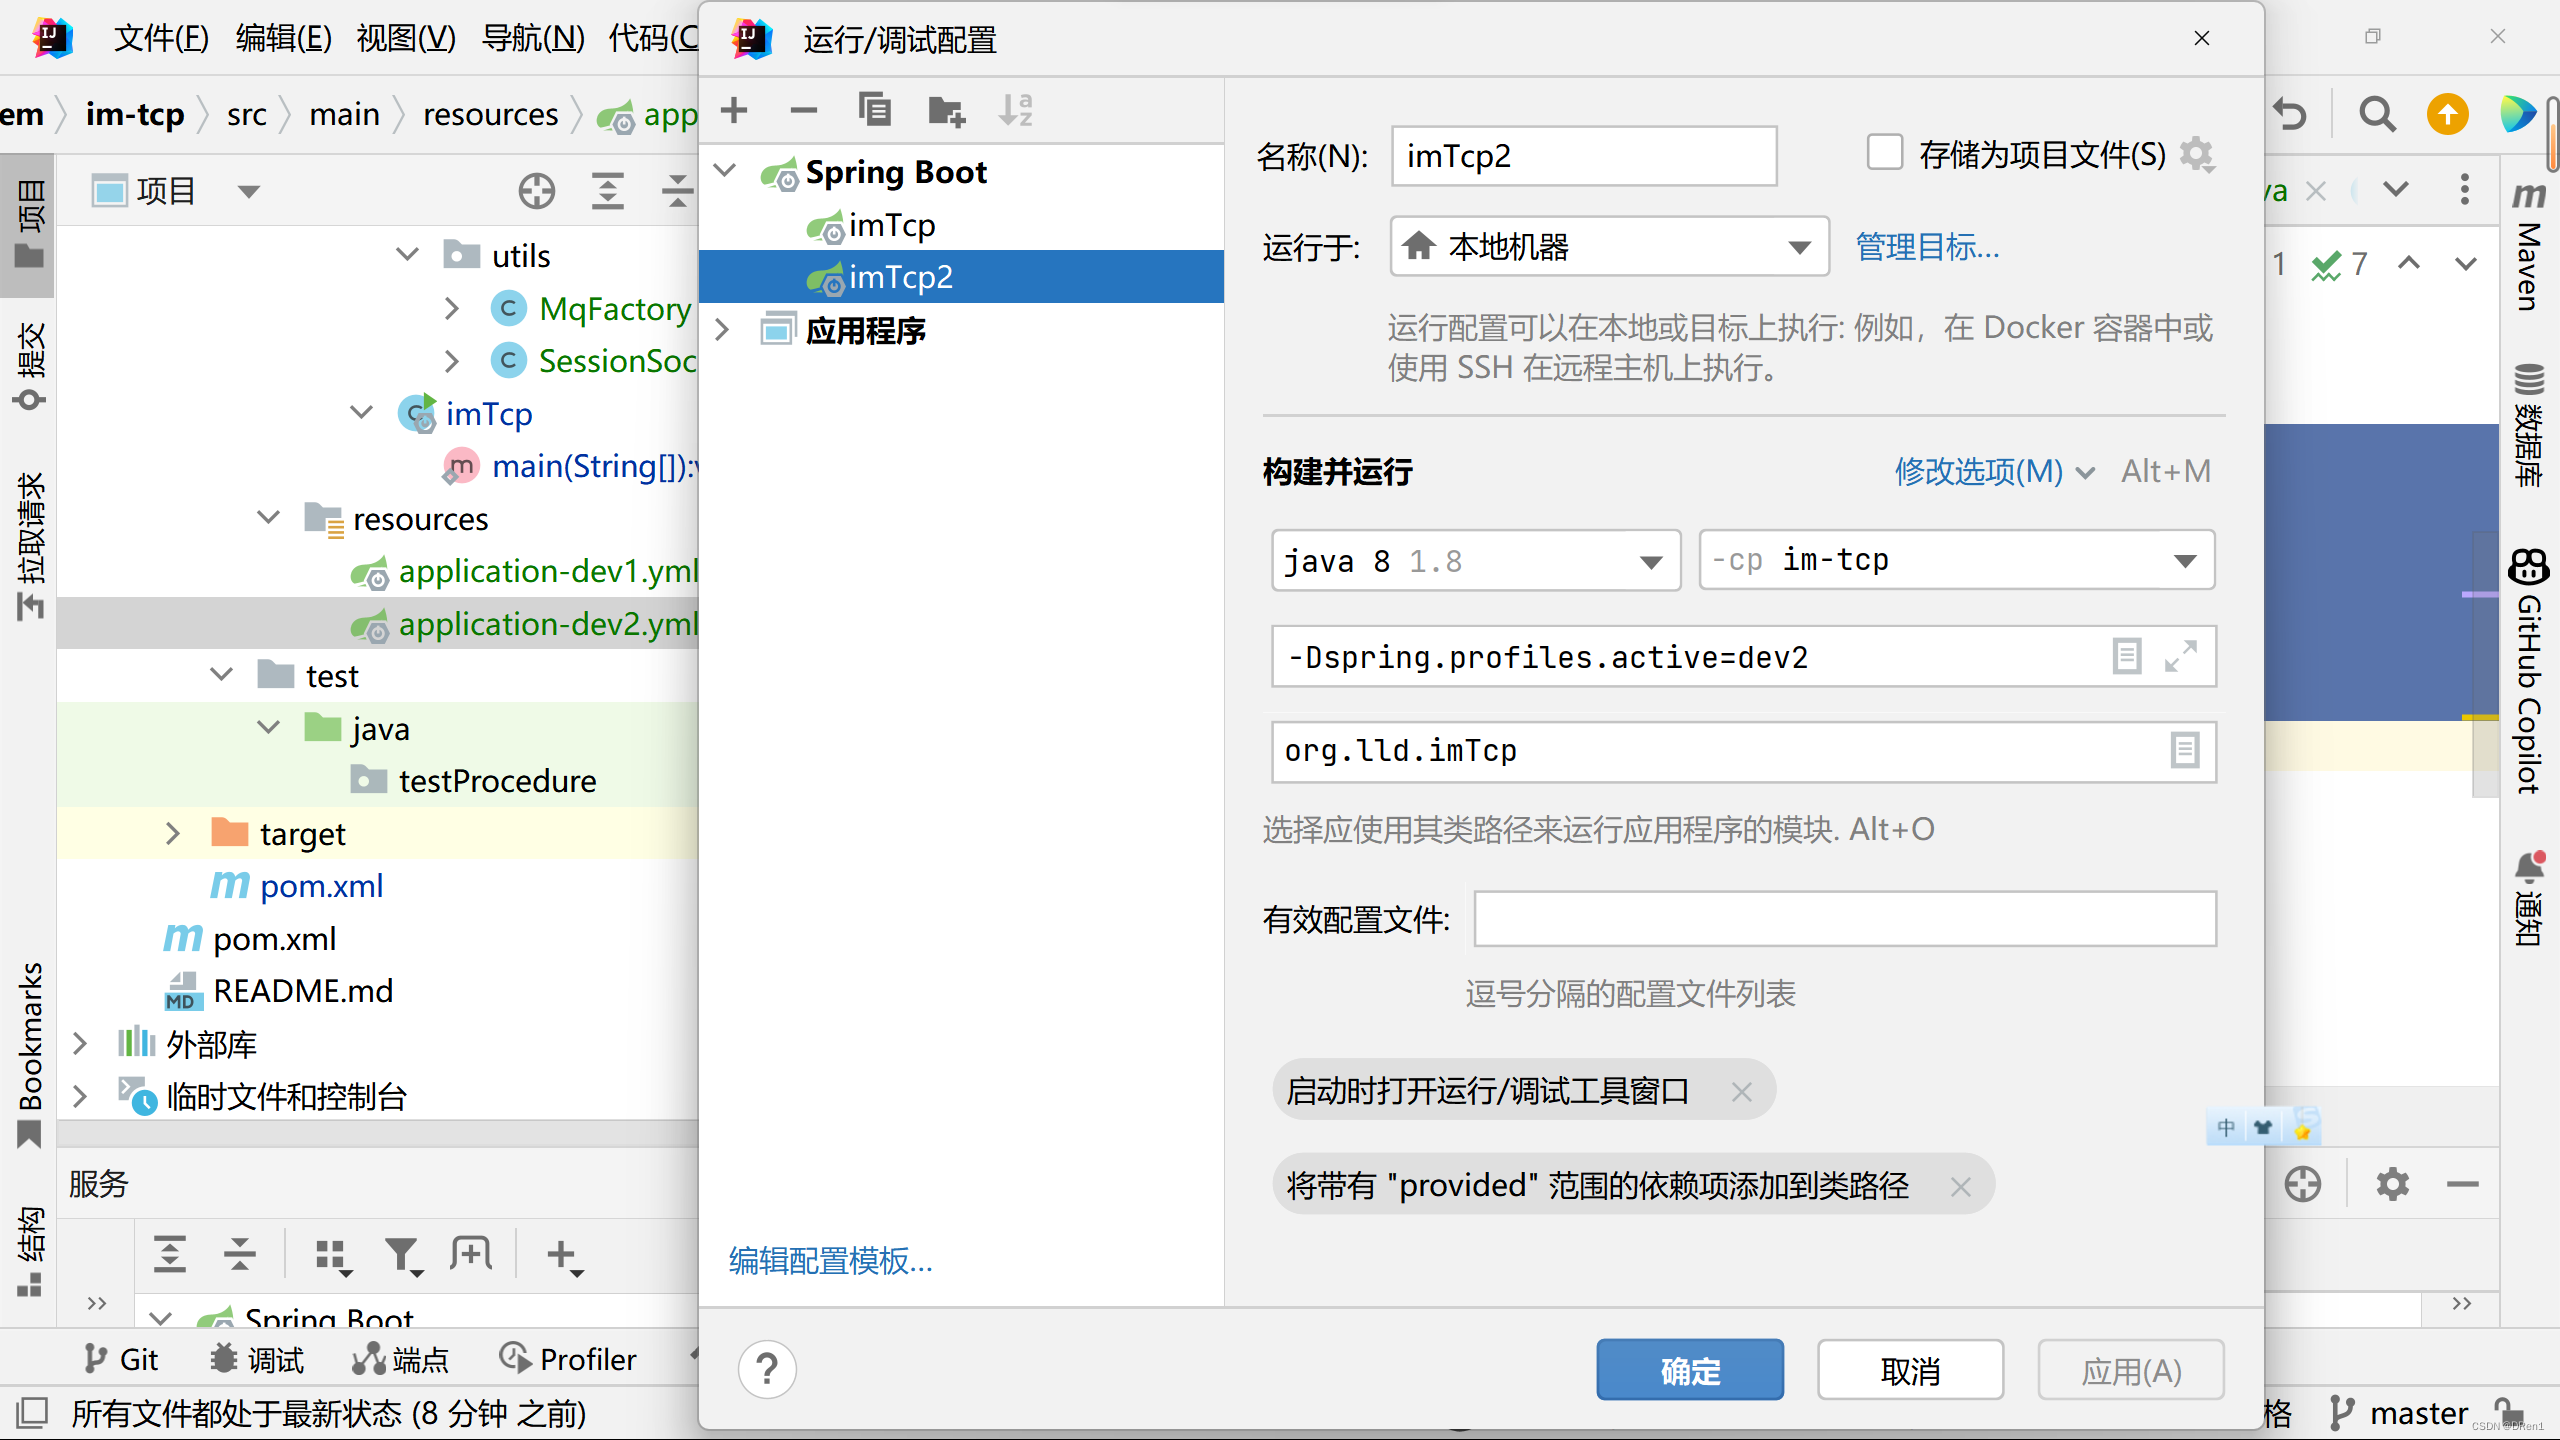Image resolution: width=2560 pixels, height=1440 pixels.
Task: Expand the 应用程序 configuration group
Action: pyautogui.click(x=723, y=330)
